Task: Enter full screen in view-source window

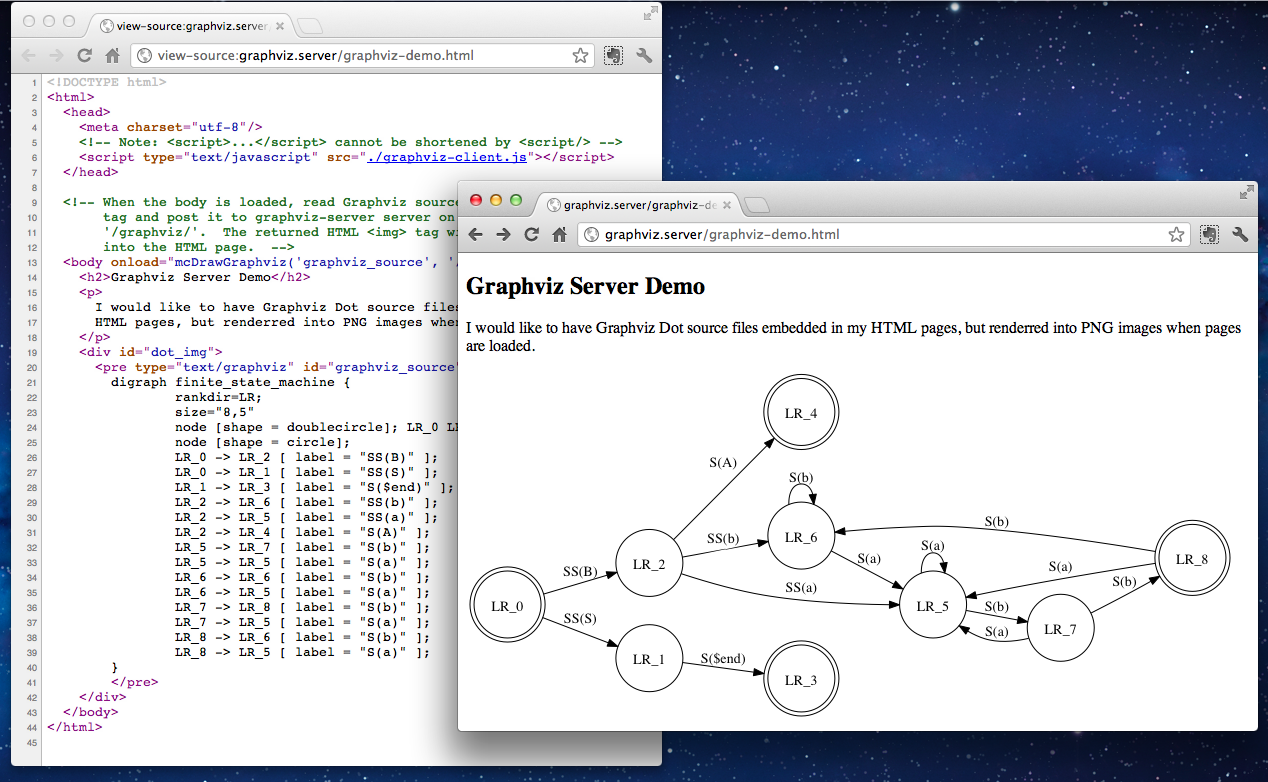Action: [x=650, y=13]
